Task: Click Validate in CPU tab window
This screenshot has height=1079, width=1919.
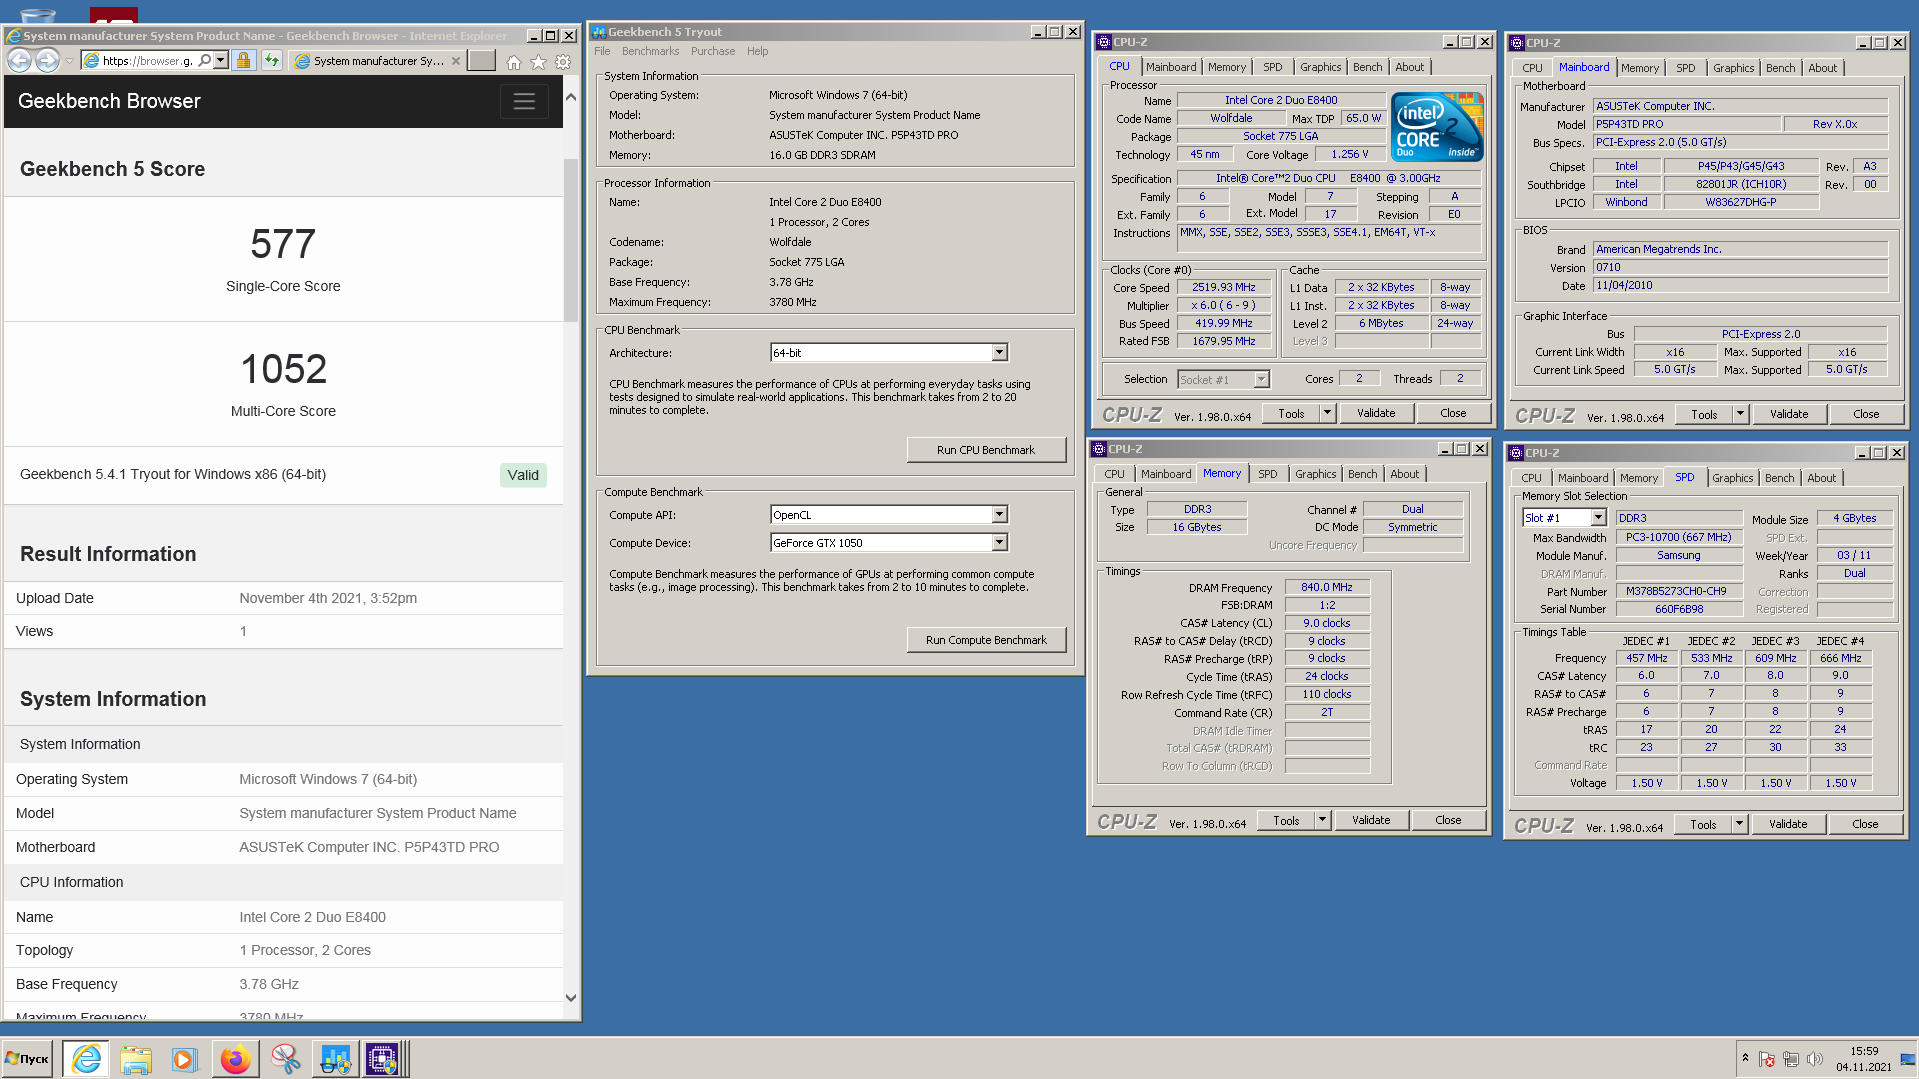Action: tap(1376, 413)
